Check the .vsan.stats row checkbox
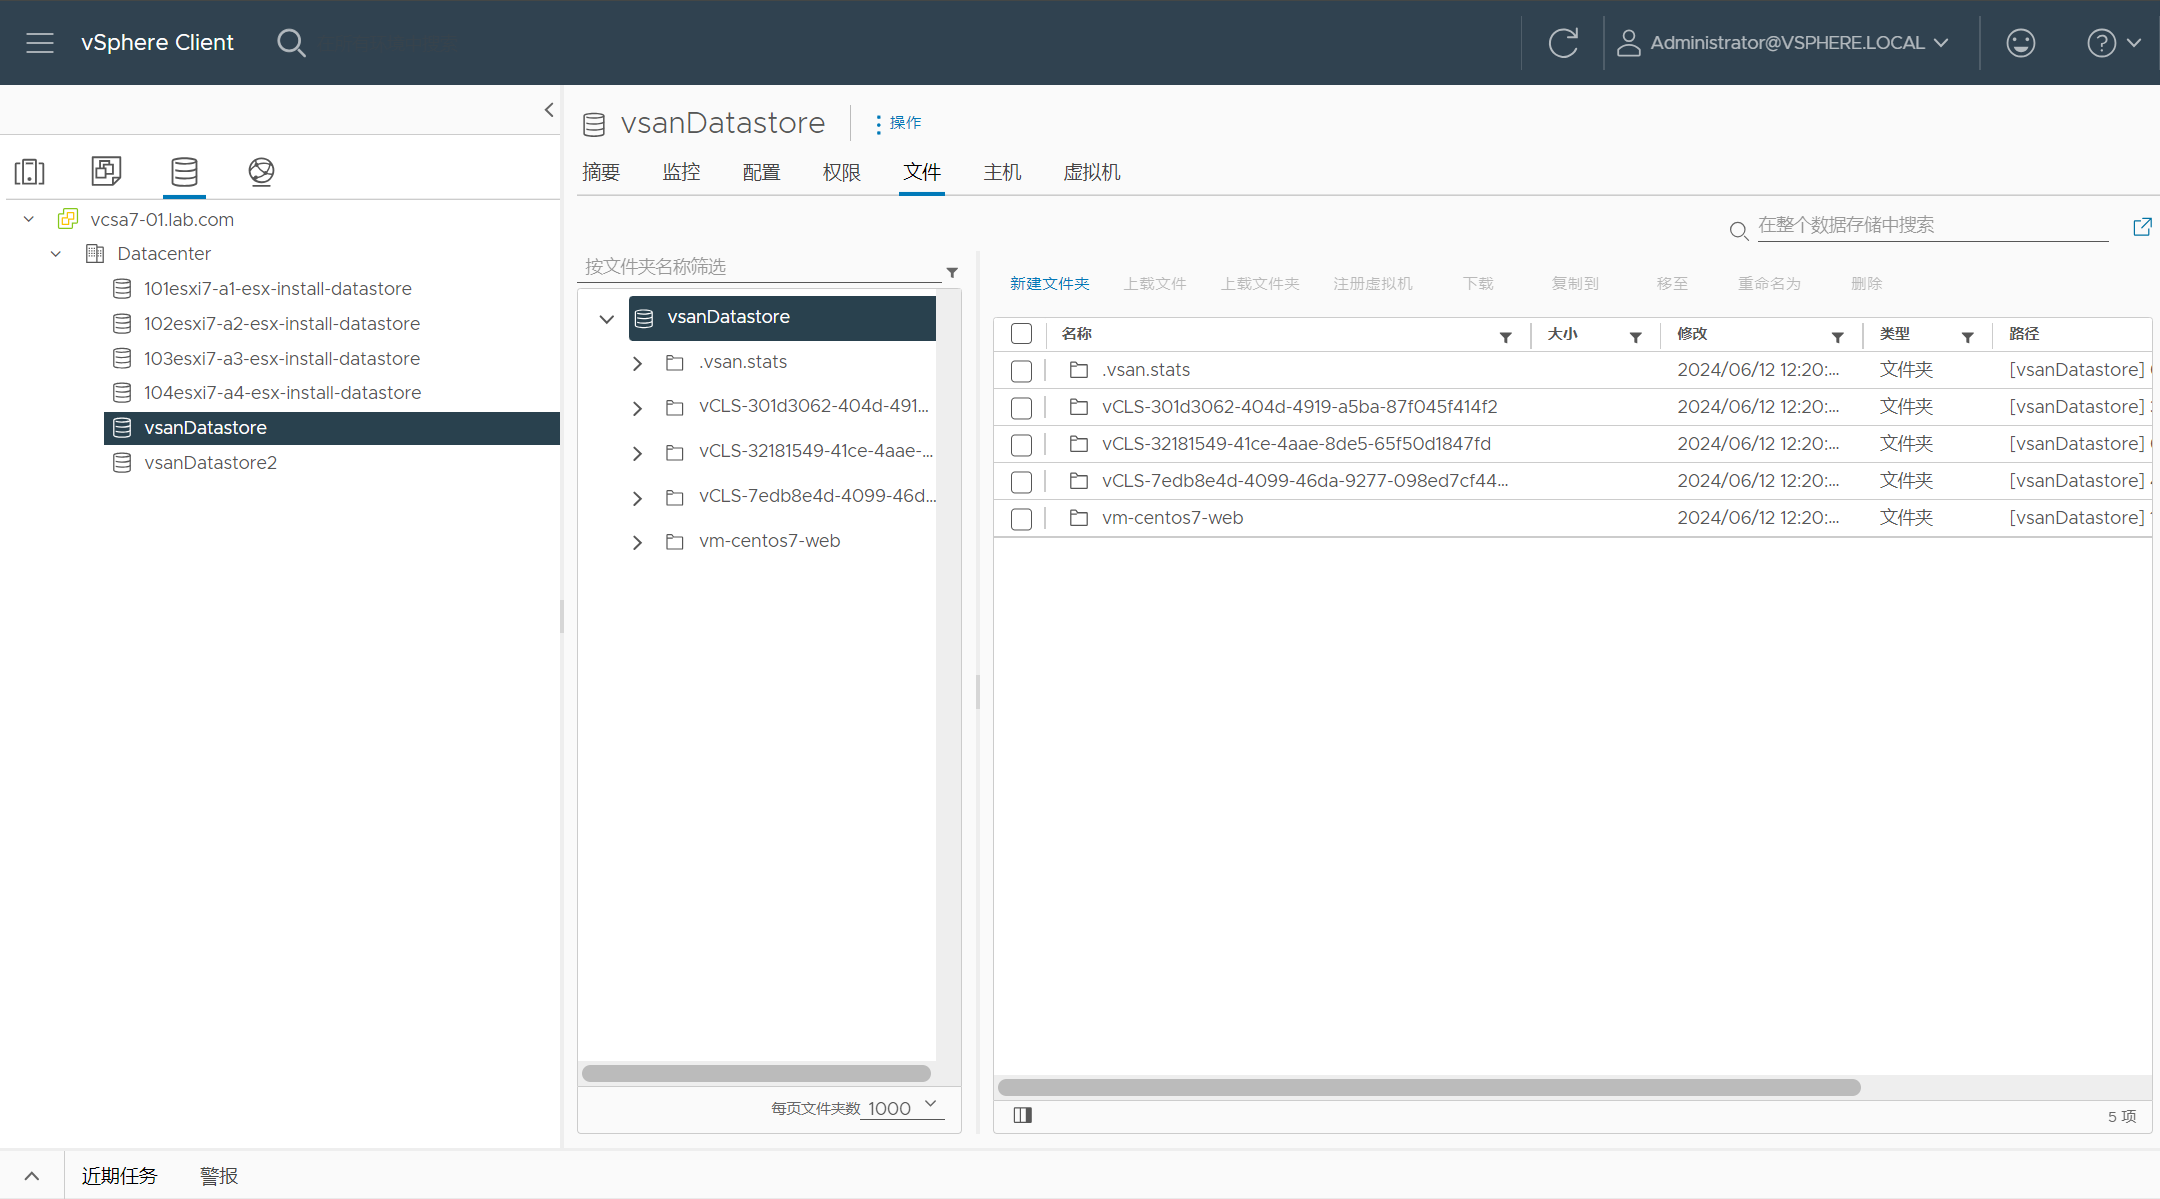Screen dimensions: 2160x1199 (x=1021, y=371)
